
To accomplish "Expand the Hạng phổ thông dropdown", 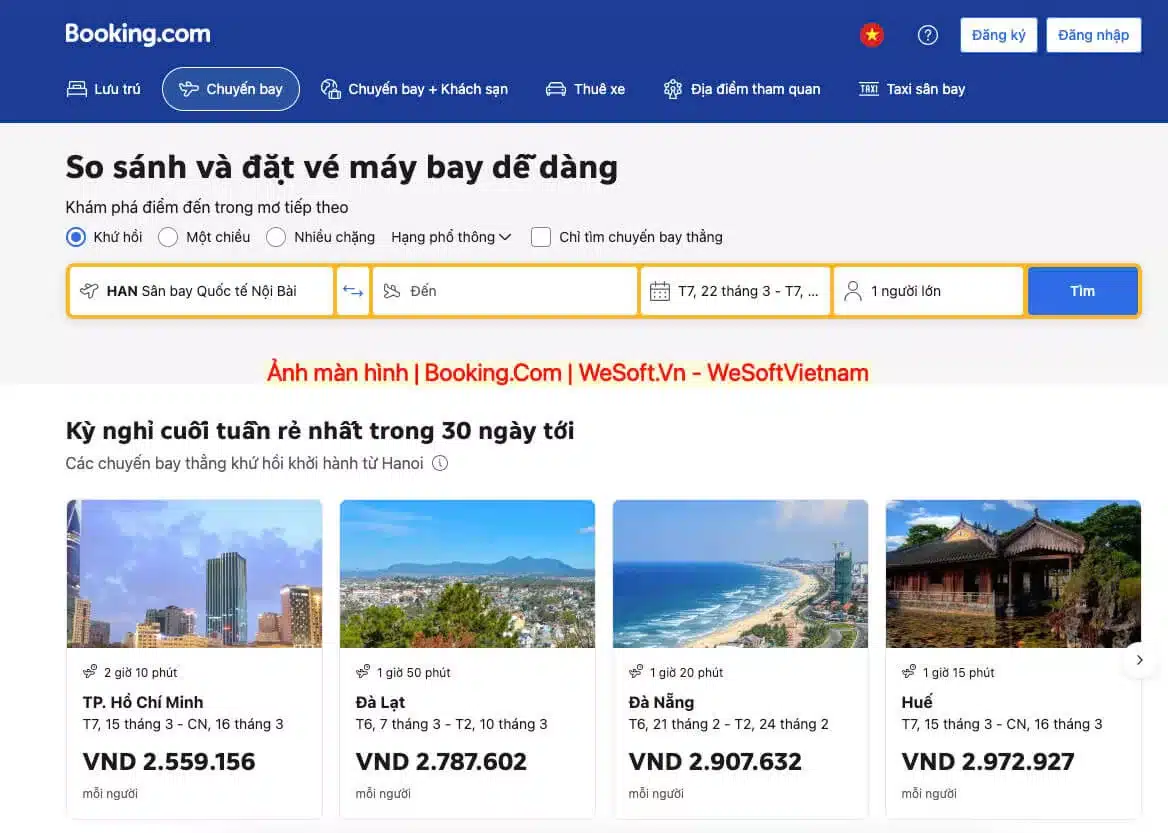I will [x=451, y=237].
